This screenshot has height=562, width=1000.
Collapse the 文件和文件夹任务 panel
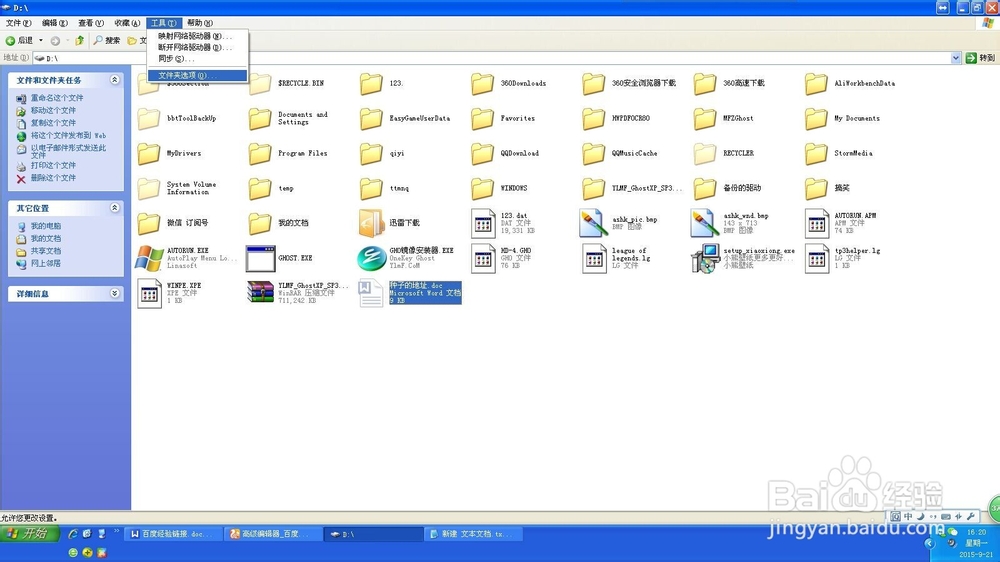[x=115, y=80]
